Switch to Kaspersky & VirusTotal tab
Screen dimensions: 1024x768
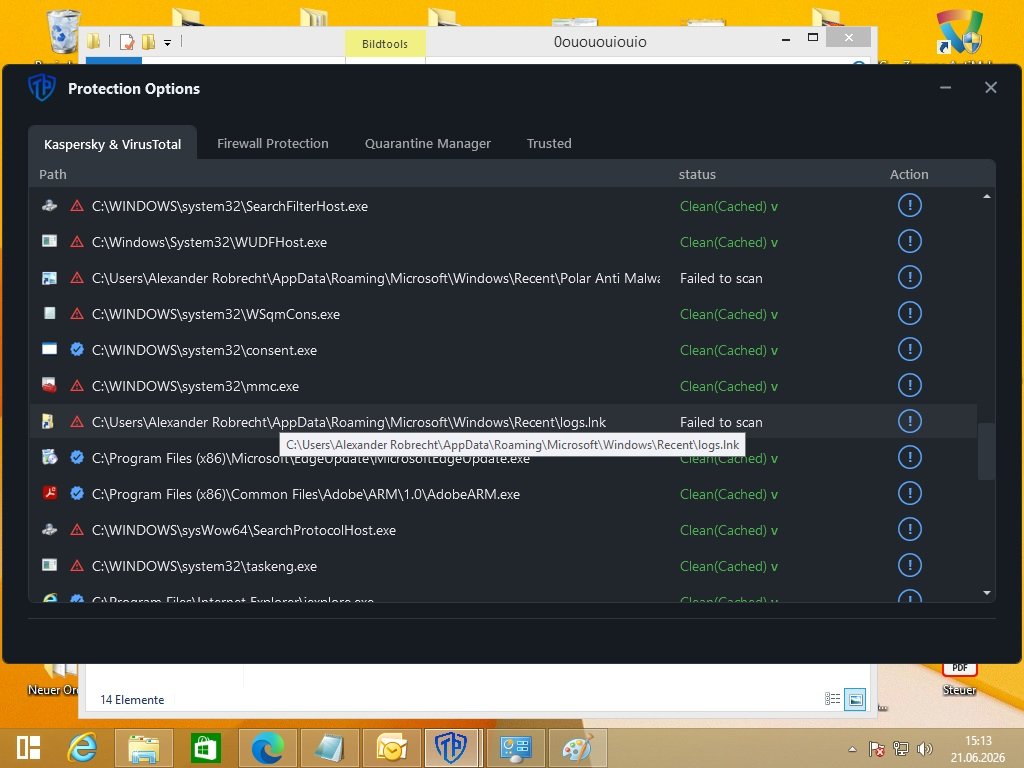[112, 144]
